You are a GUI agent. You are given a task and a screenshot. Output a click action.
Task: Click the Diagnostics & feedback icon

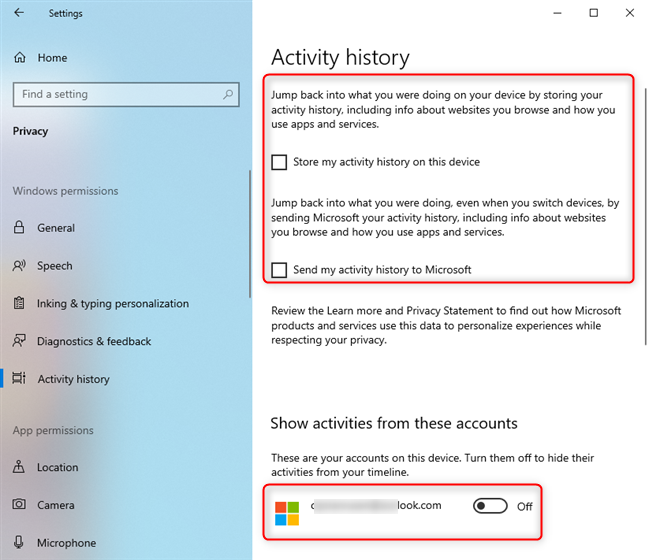(19, 341)
